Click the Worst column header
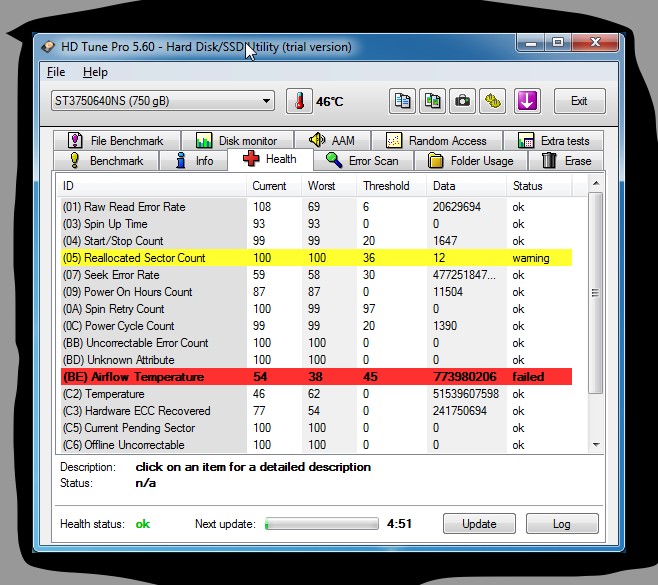The image size is (658, 585). [329, 186]
